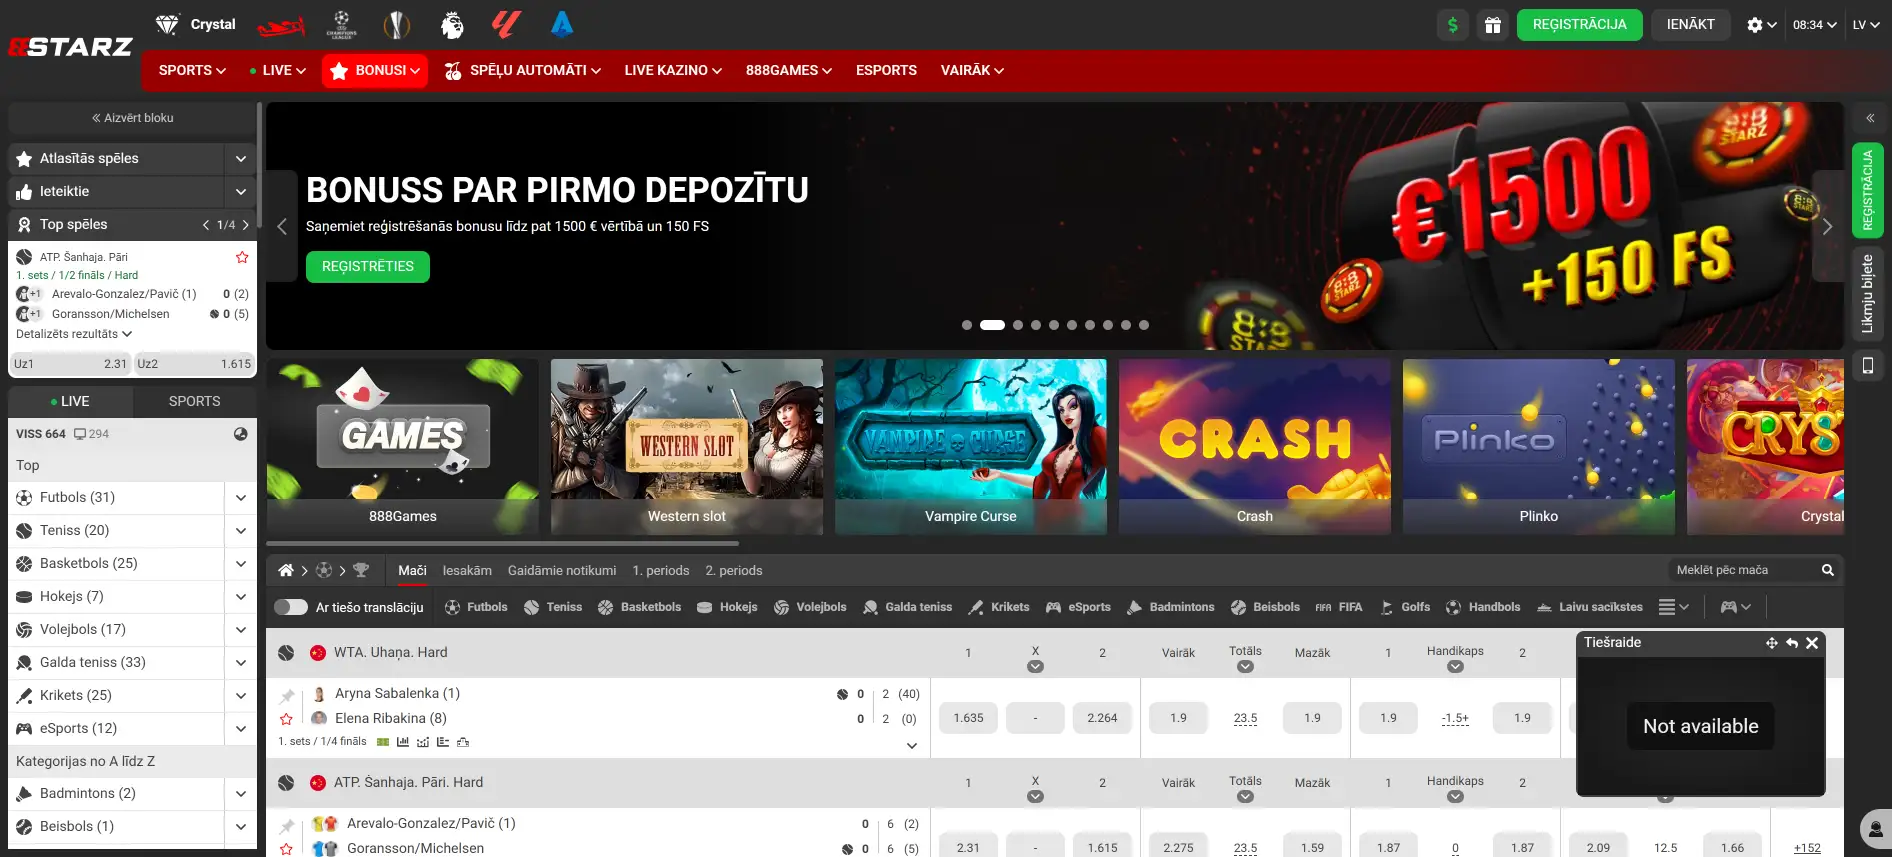
Task: Click the home icon in breadcrumb
Action: [x=286, y=570]
